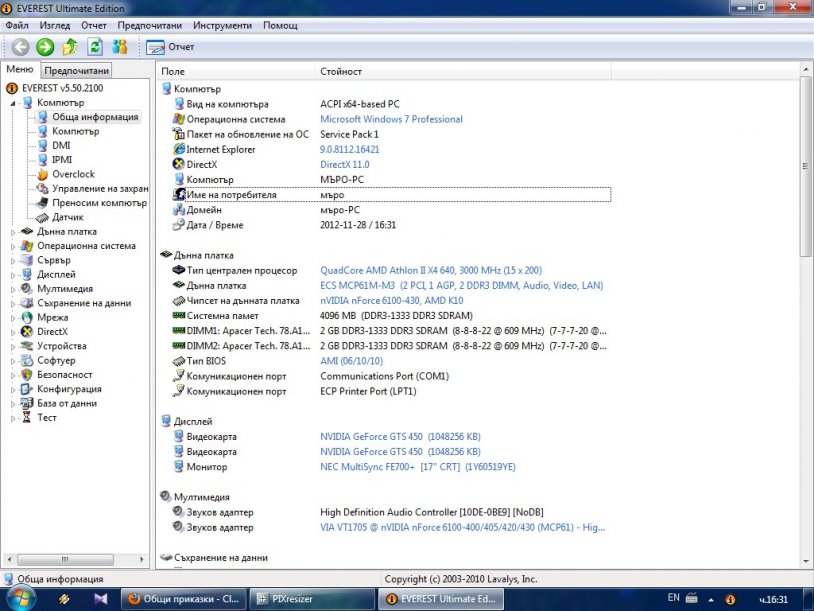Select the DMI tree item
Image resolution: width=814 pixels, height=611 pixels.
(x=61, y=145)
